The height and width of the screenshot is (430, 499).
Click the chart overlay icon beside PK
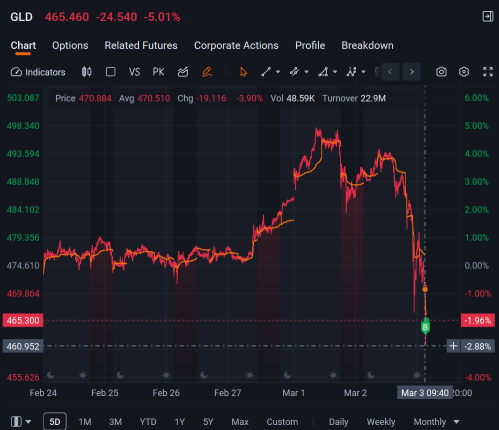pos(183,72)
